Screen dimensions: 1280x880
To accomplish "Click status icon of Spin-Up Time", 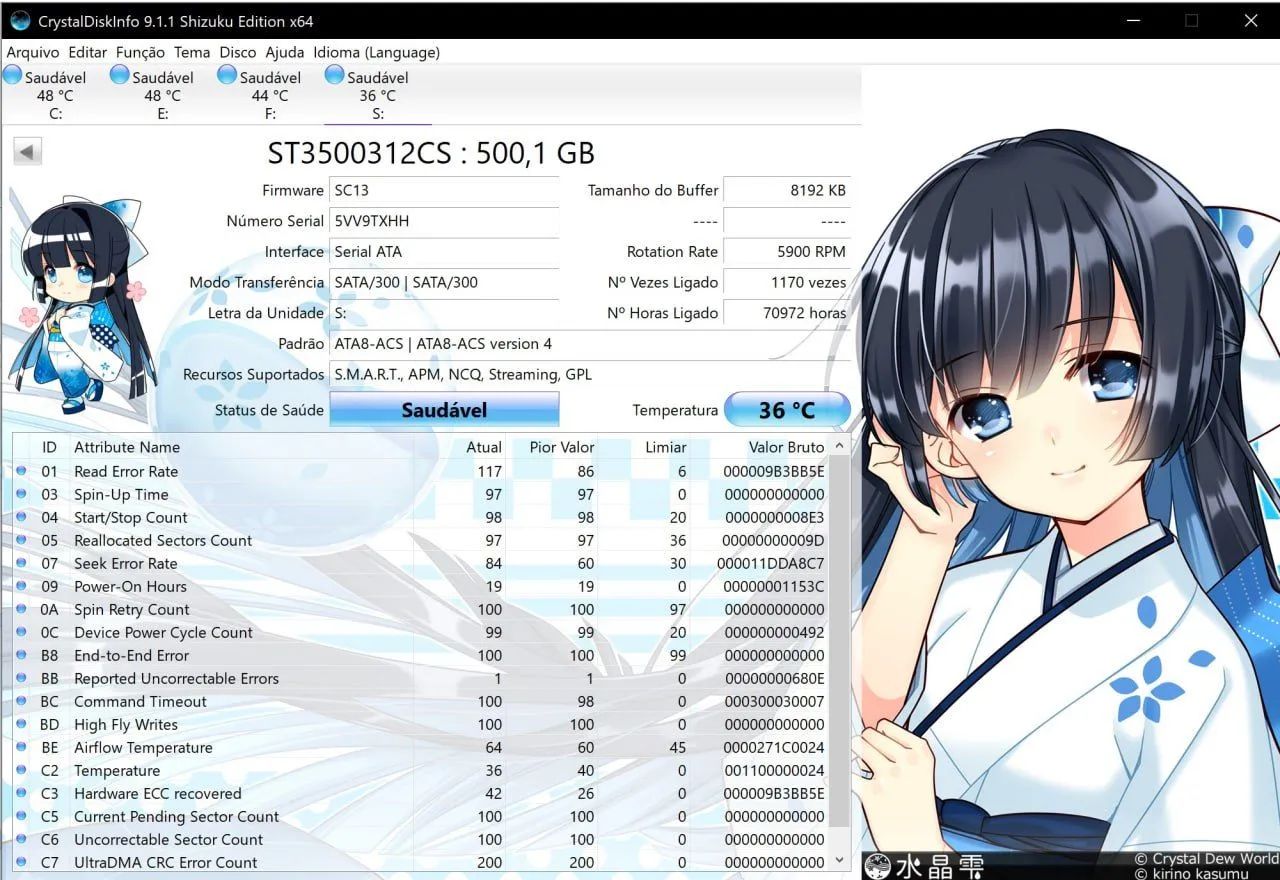I will pos(22,494).
